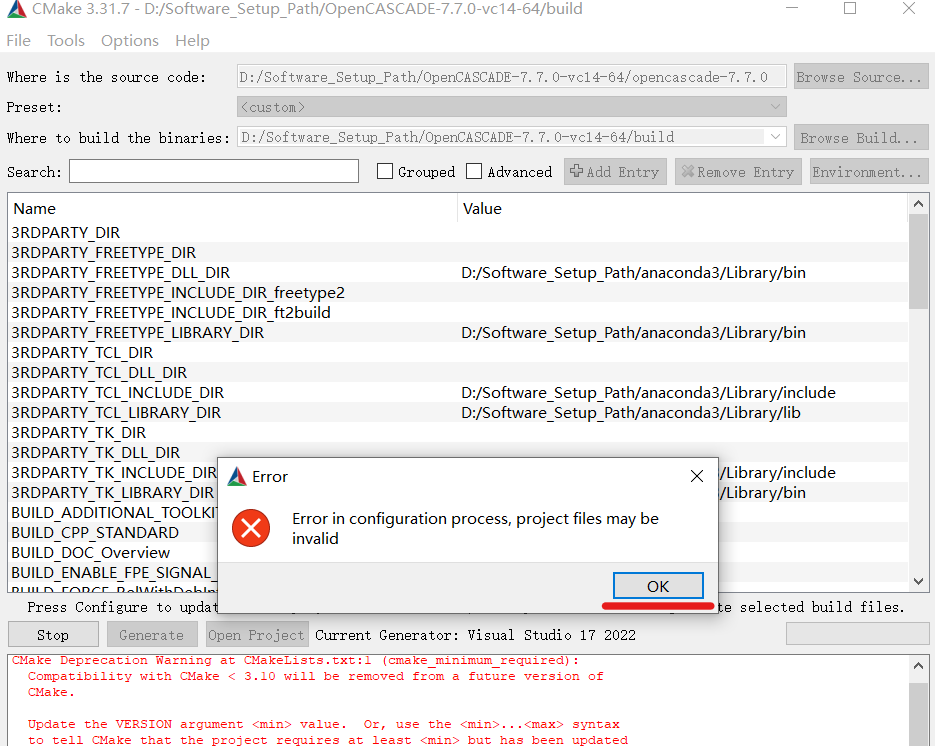Open the Options menu
The width and height of the screenshot is (935, 746).
(x=129, y=41)
